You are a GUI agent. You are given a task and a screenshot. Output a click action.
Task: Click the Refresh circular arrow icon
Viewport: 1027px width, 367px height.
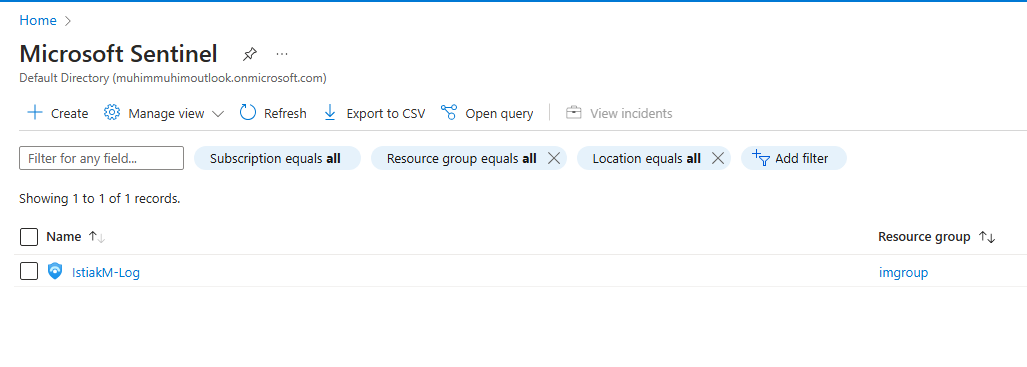click(x=248, y=113)
